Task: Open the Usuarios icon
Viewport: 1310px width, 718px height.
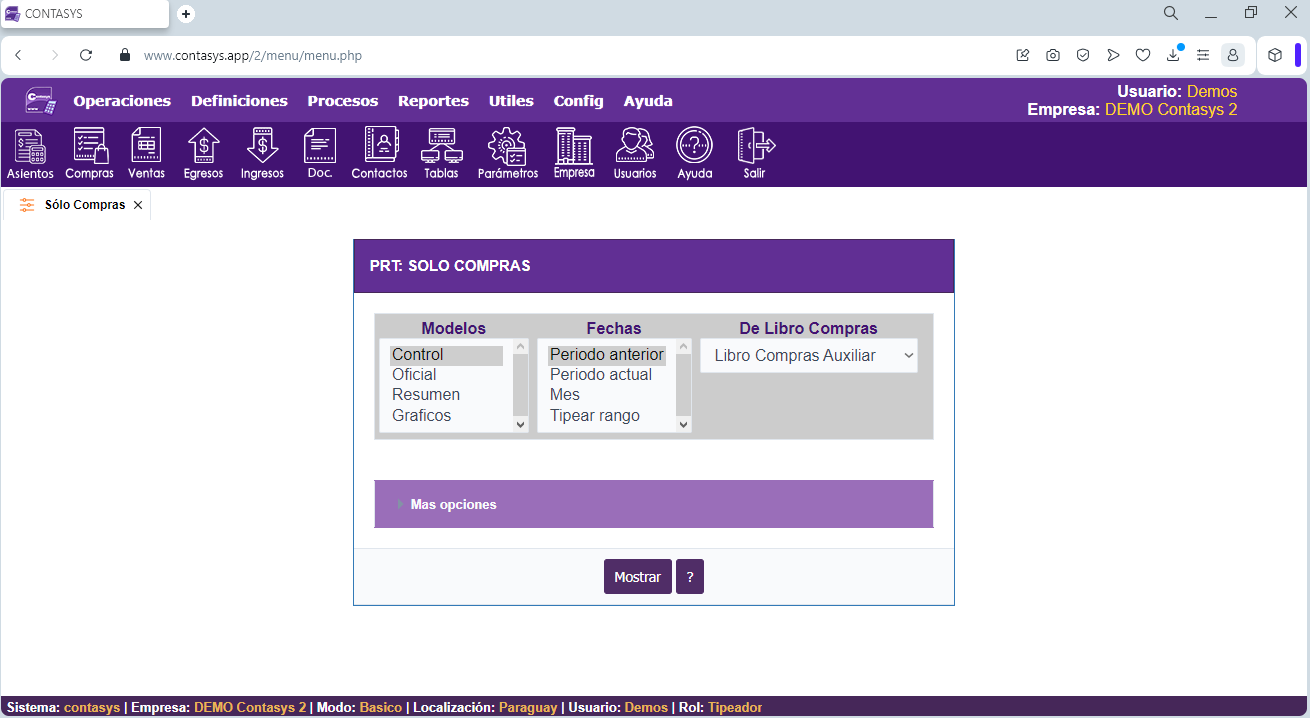Action: click(x=634, y=153)
